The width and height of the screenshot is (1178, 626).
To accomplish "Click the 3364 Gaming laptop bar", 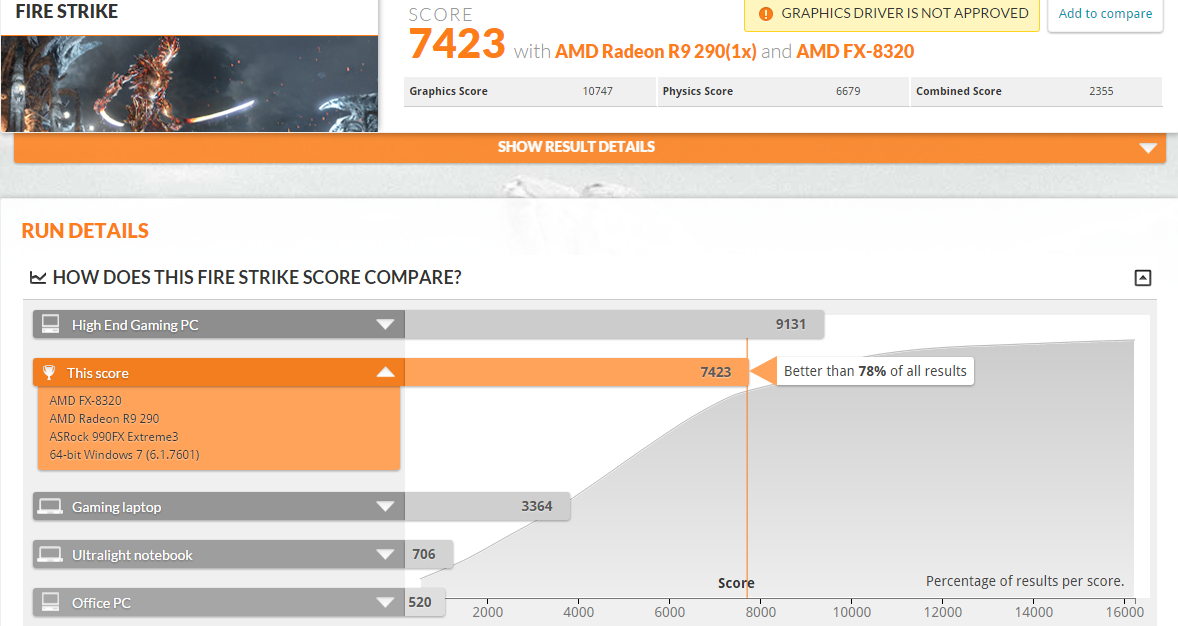I will point(487,507).
